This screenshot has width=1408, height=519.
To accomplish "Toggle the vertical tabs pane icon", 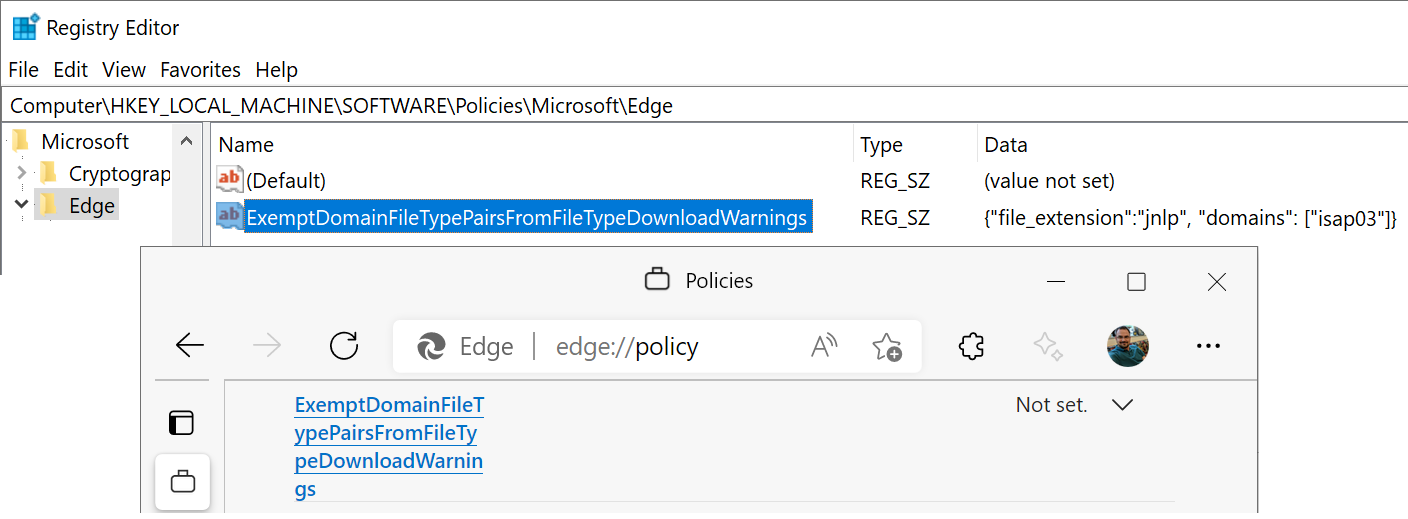I will tap(181, 423).
